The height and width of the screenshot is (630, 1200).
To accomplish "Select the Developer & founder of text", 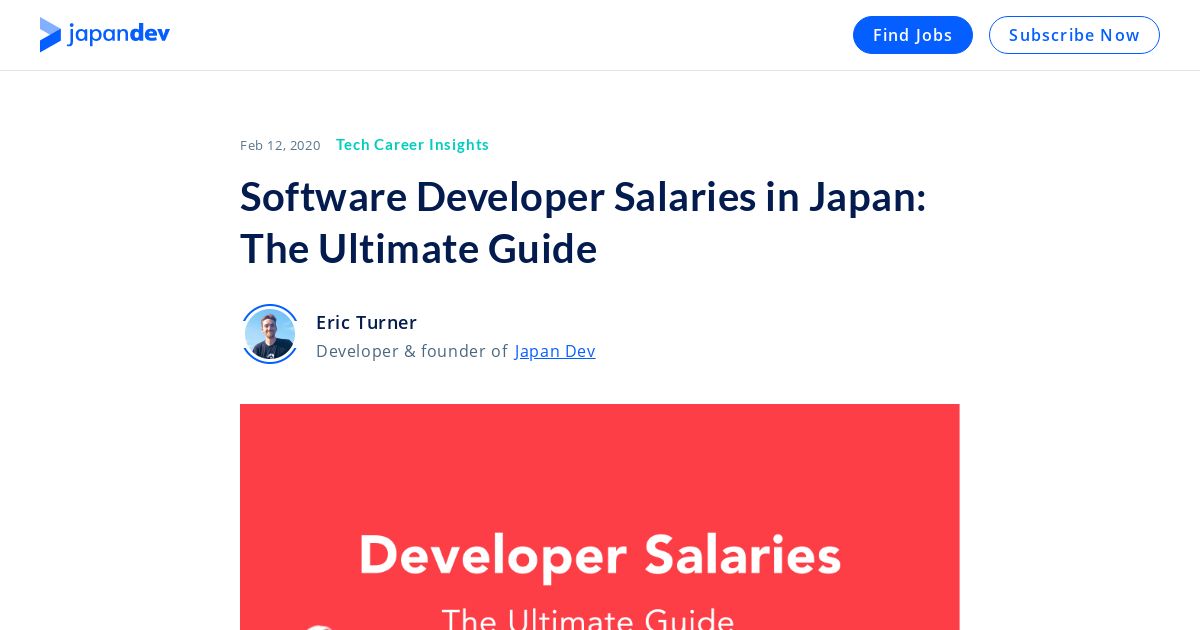I will [x=412, y=351].
